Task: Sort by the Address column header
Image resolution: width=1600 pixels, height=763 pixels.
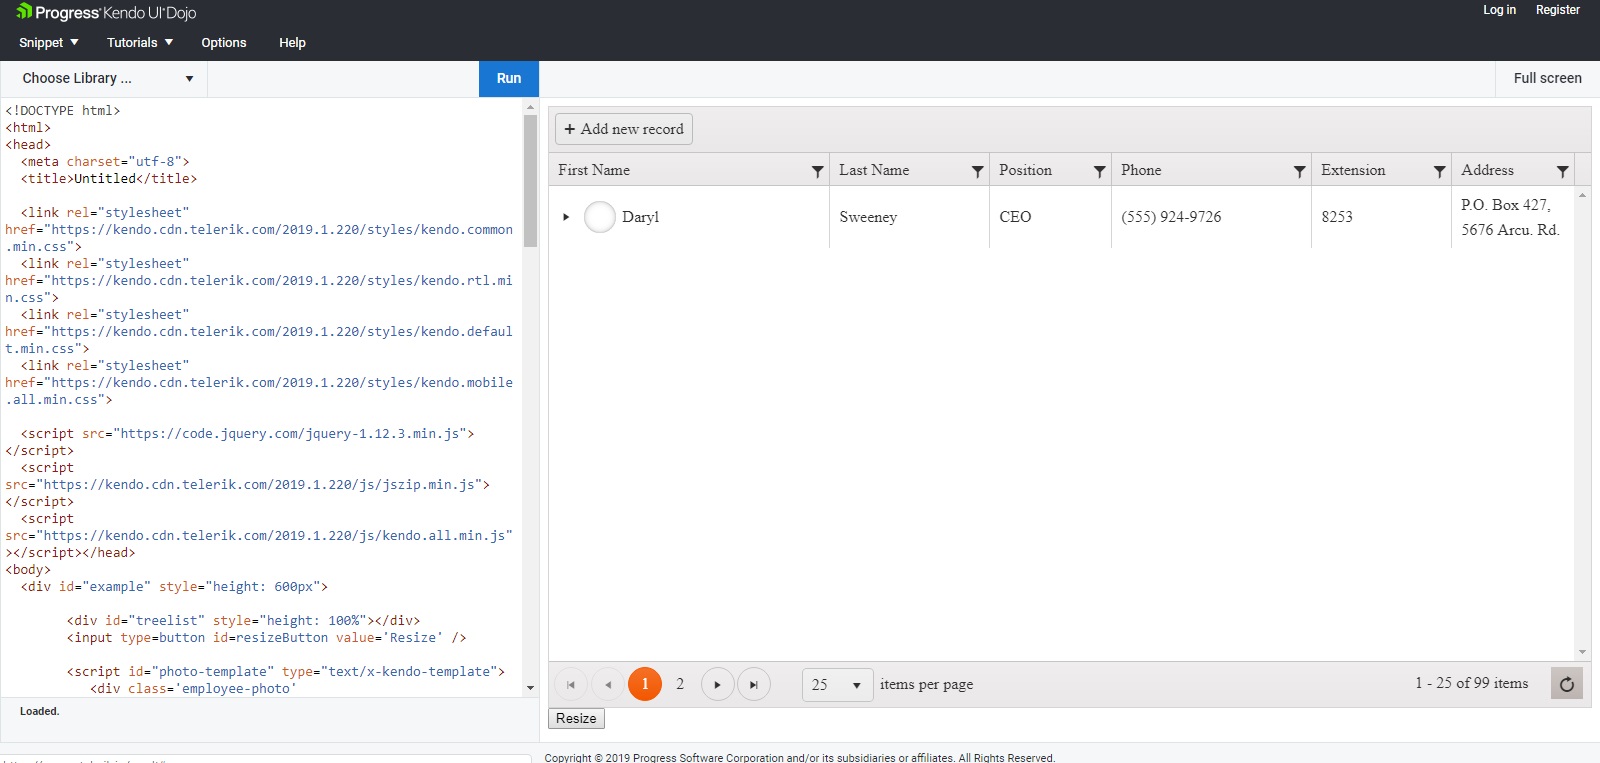Action: click(x=1487, y=171)
